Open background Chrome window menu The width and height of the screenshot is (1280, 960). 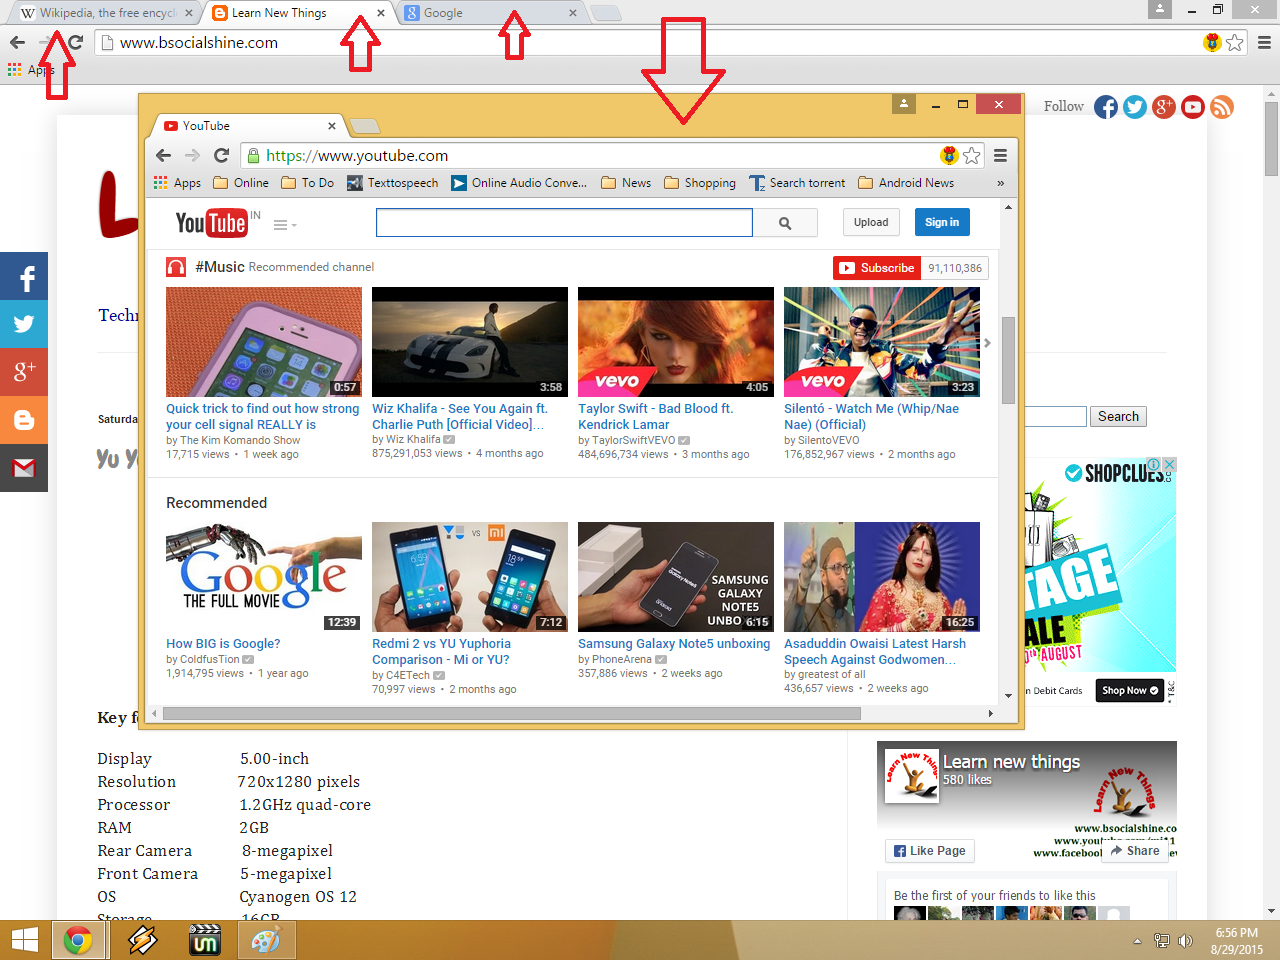point(1264,43)
